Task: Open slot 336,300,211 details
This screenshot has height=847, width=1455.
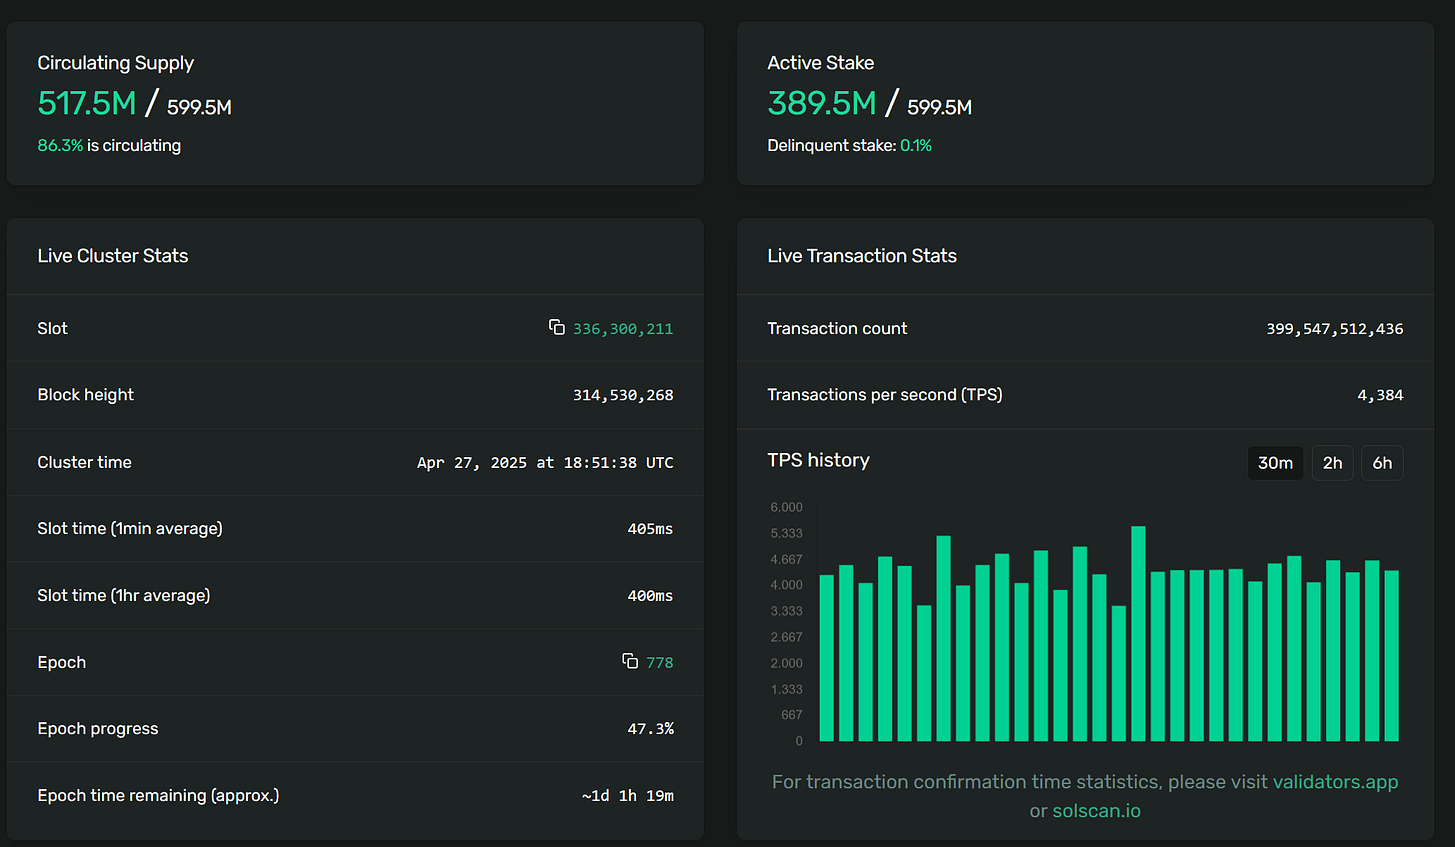Action: (x=623, y=329)
